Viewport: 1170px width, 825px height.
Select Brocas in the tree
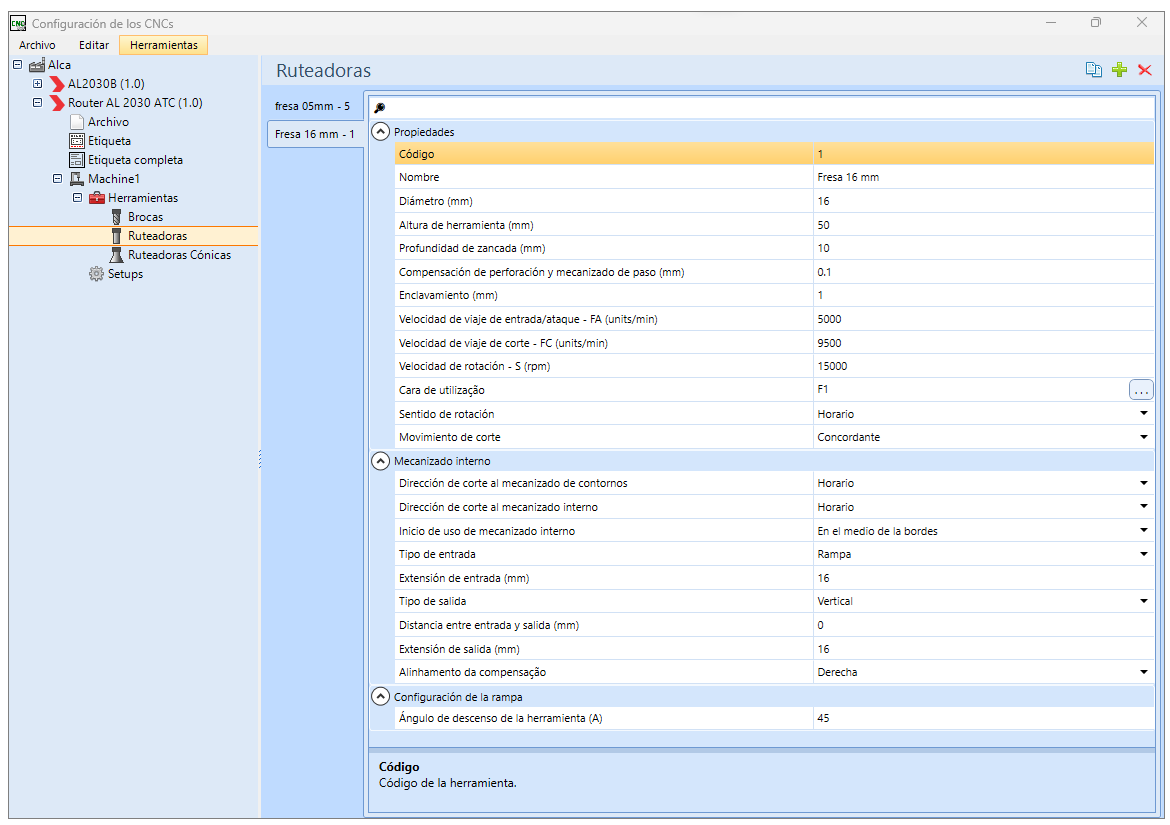146,217
